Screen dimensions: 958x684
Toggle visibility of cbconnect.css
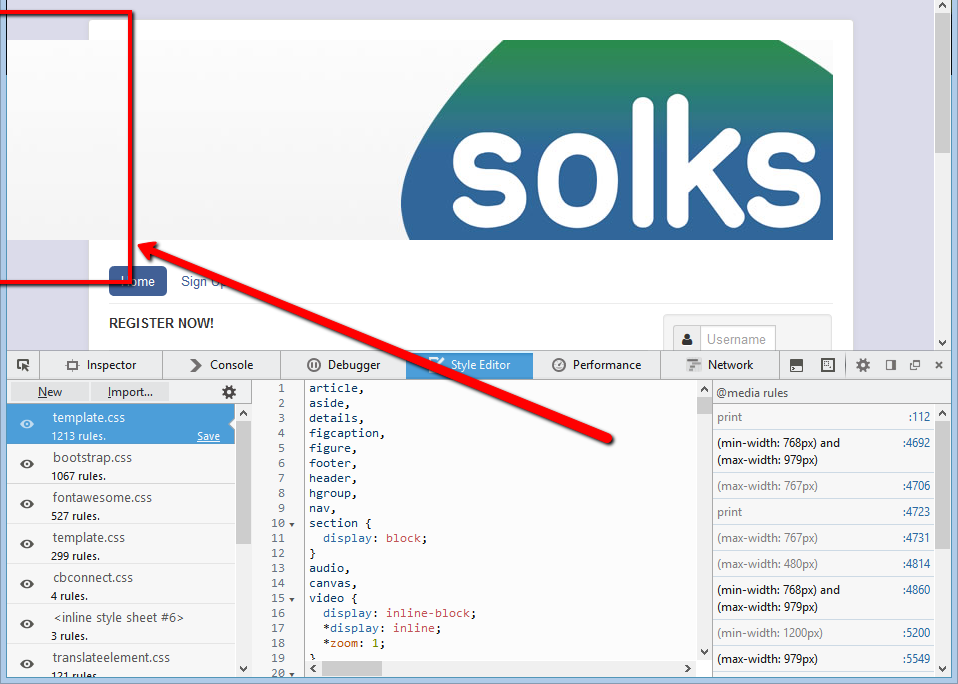click(x=27, y=584)
